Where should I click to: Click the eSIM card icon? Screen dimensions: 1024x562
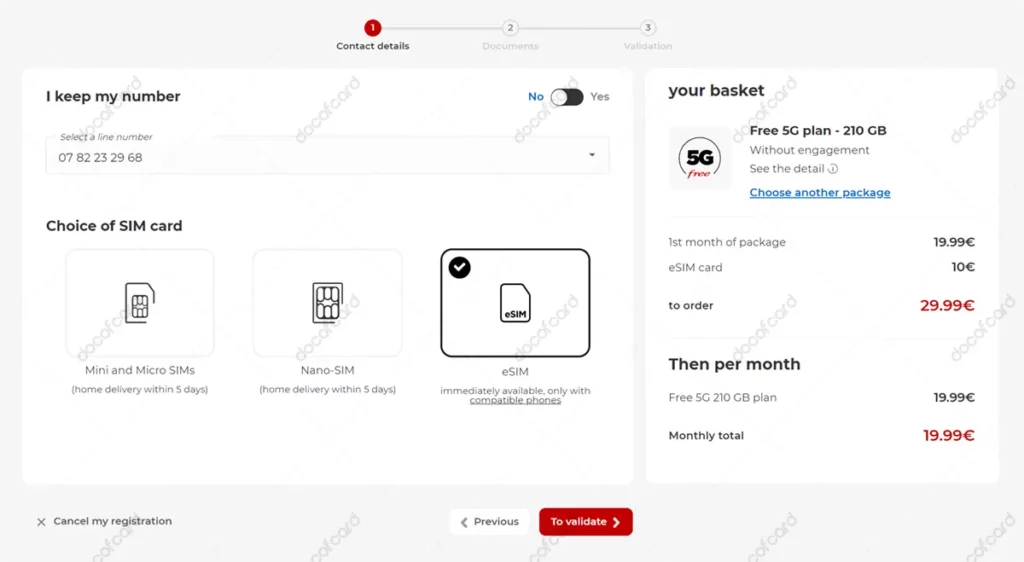click(515, 303)
